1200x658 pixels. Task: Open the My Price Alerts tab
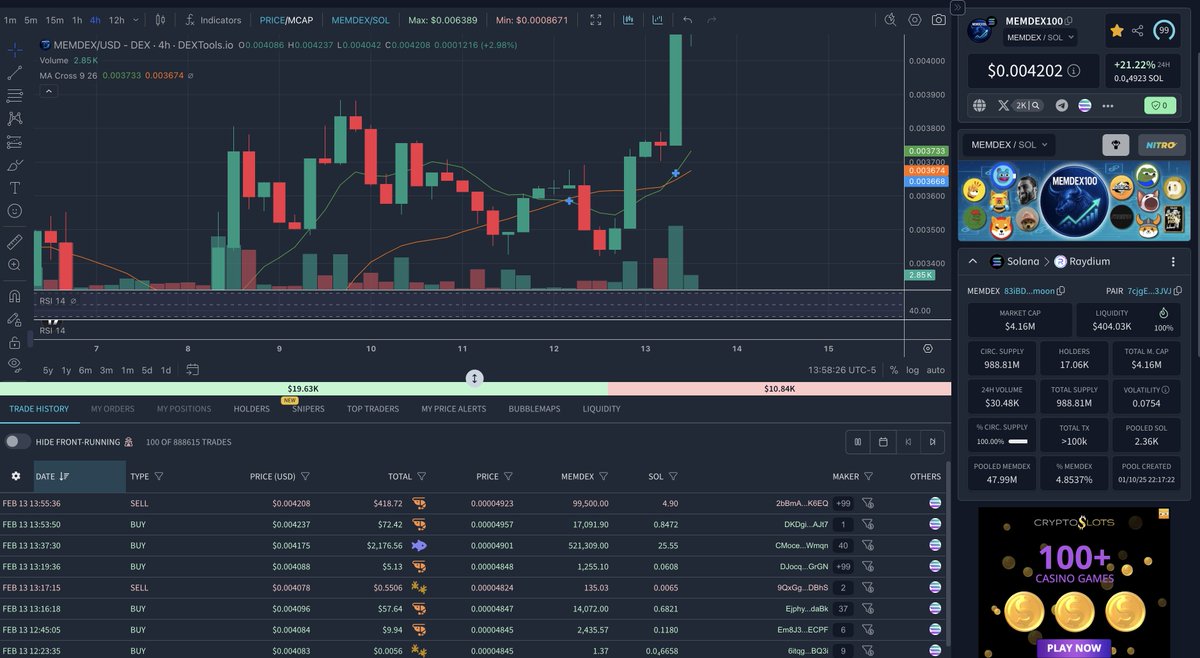pyautogui.click(x=454, y=408)
